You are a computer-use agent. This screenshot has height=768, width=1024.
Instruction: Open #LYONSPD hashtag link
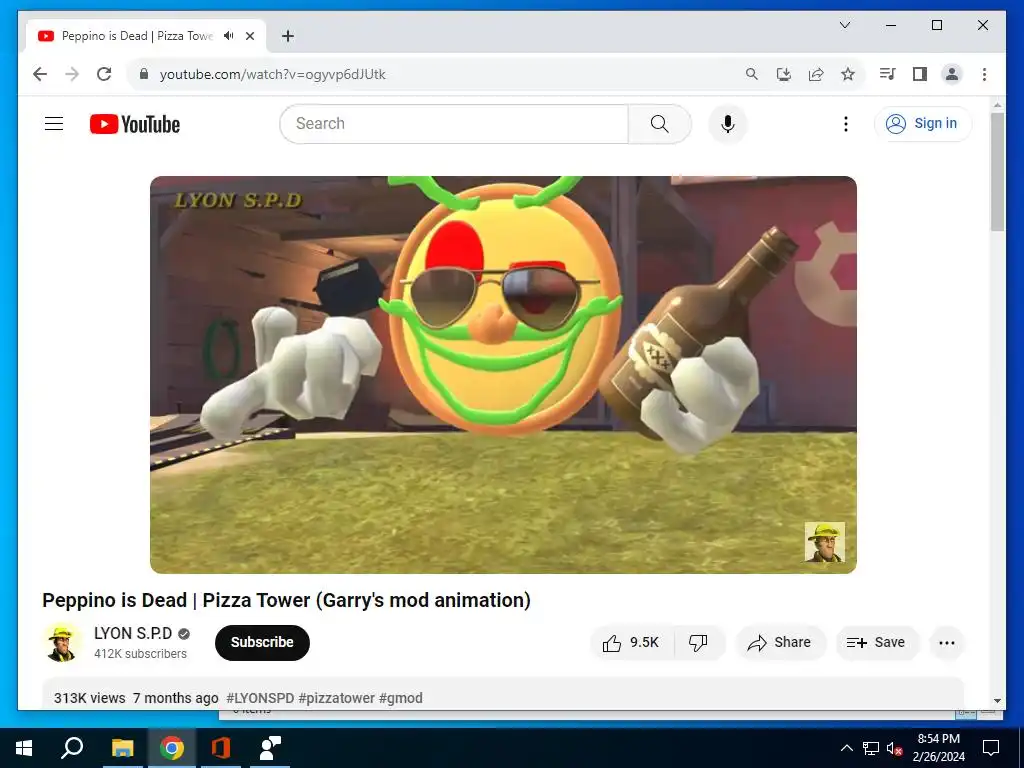pos(260,697)
